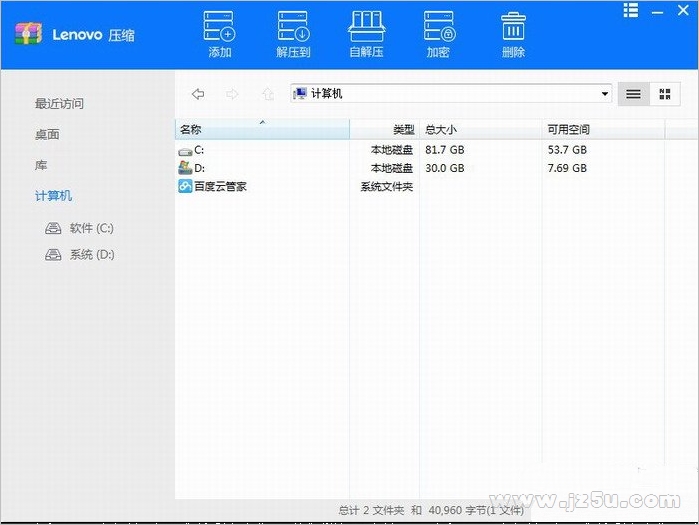
Task: Click the status bar 总计 2 文件夹 text
Action: [x=371, y=510]
